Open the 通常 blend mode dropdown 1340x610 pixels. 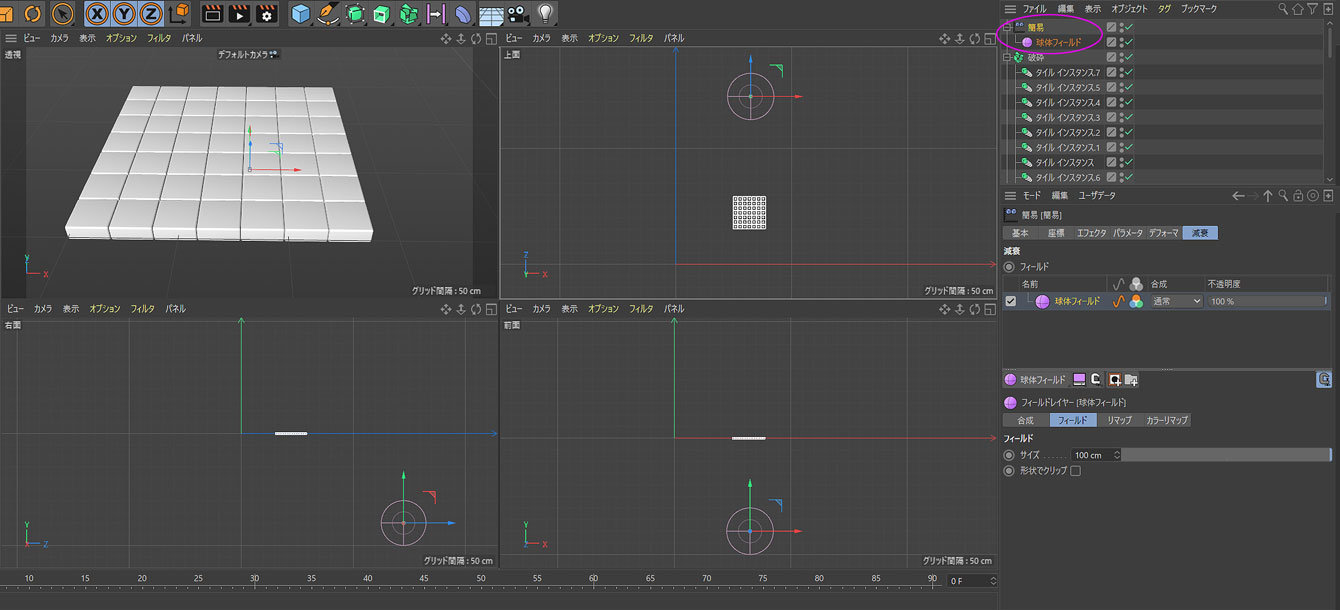[x=1175, y=301]
